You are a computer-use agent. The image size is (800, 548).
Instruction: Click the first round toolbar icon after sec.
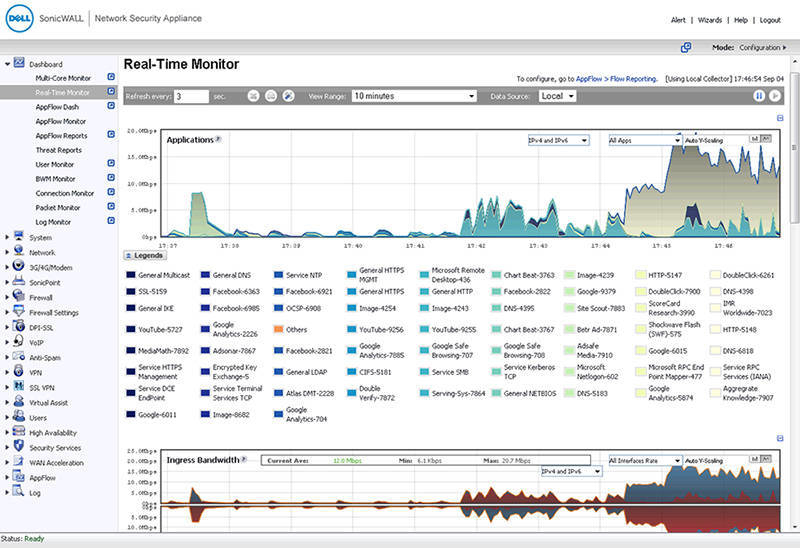(254, 96)
